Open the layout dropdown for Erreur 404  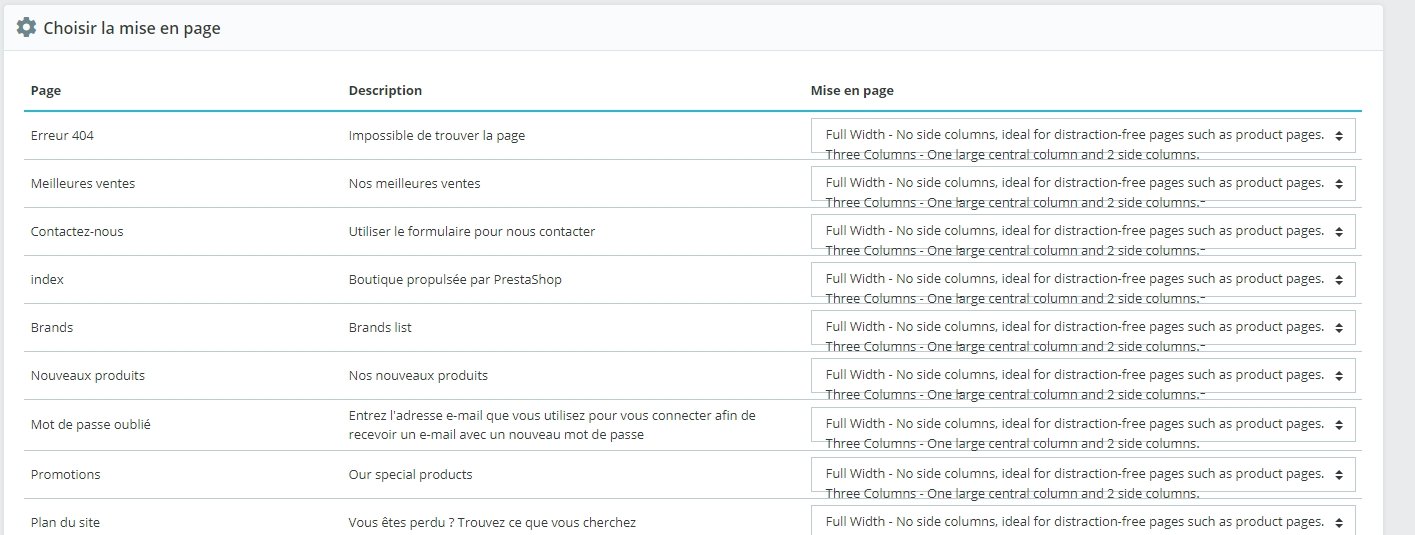pyautogui.click(x=1083, y=135)
